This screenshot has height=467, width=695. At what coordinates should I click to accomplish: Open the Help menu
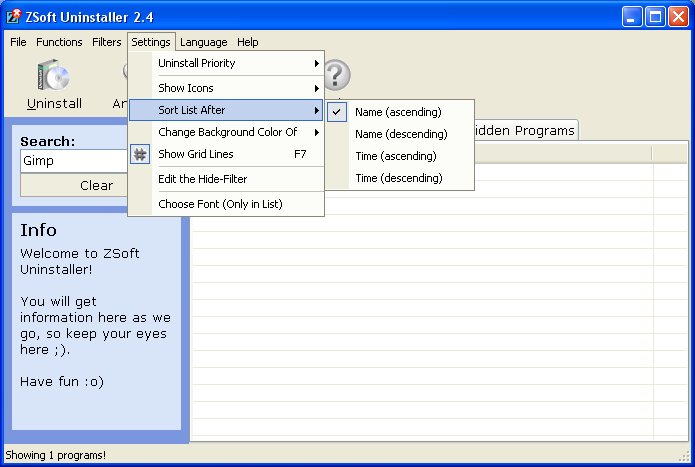[x=247, y=42]
